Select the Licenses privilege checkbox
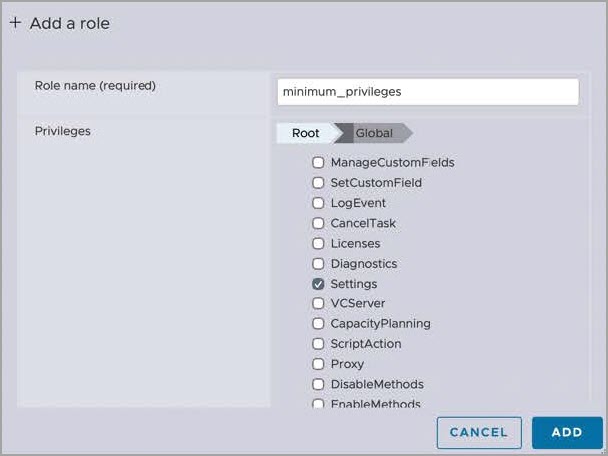 318,243
